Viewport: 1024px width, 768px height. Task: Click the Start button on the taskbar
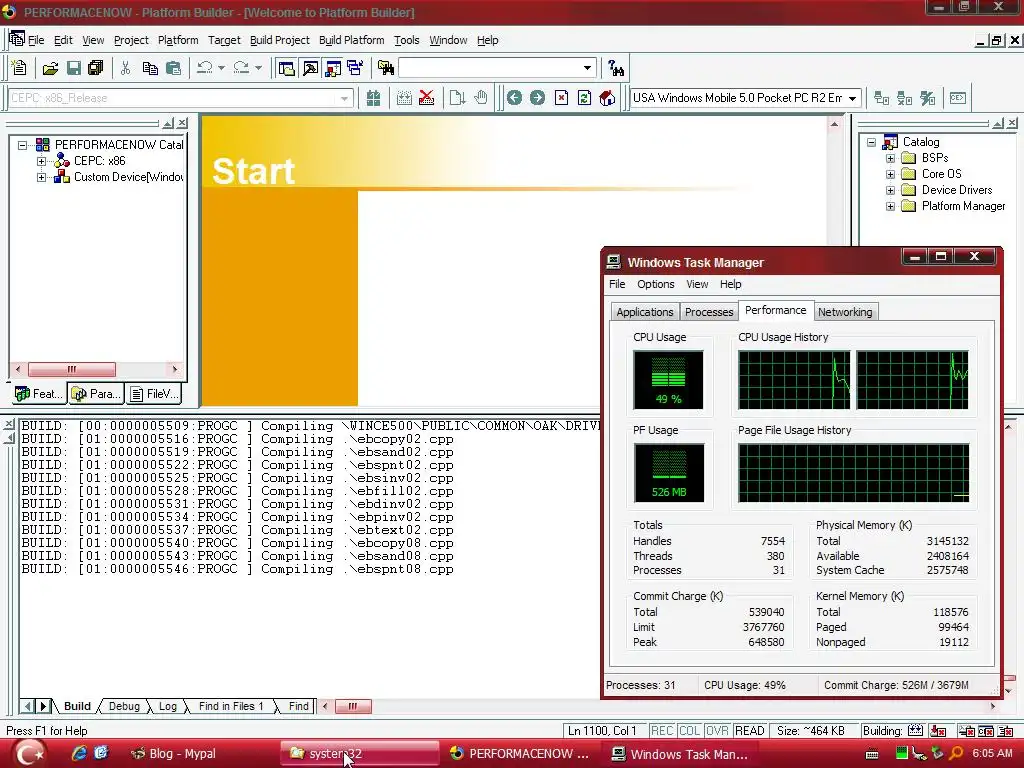[29, 754]
